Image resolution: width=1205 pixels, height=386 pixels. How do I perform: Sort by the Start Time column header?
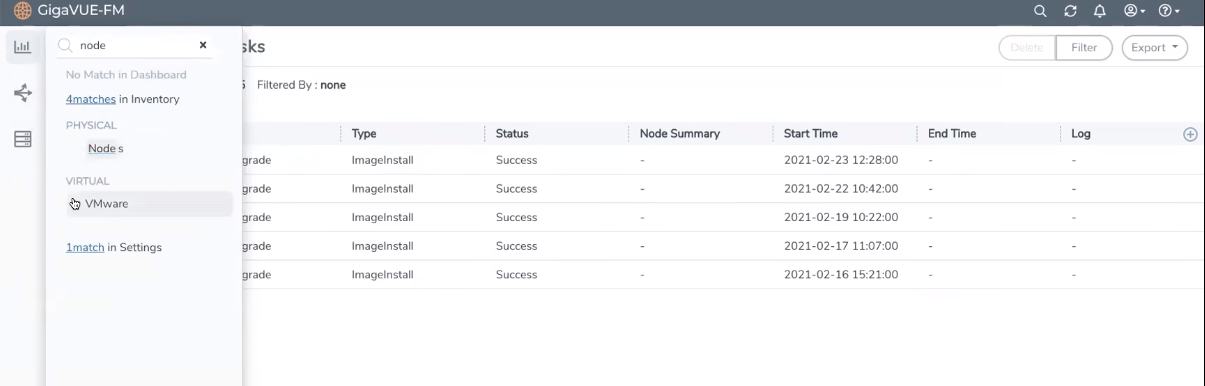(x=811, y=133)
